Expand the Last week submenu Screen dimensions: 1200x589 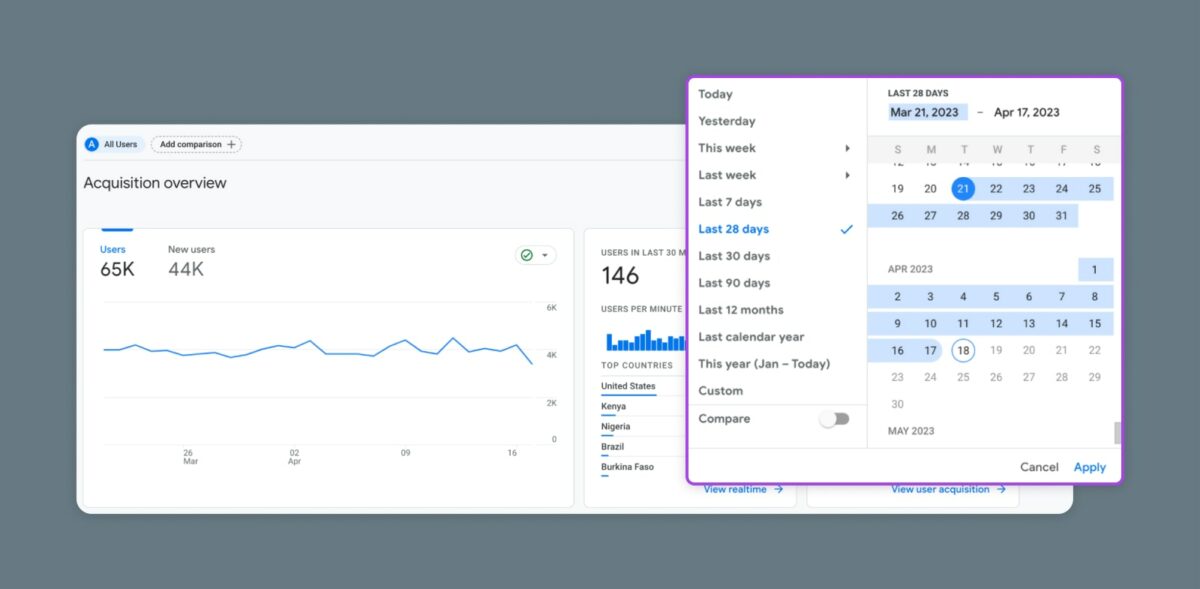pos(847,174)
